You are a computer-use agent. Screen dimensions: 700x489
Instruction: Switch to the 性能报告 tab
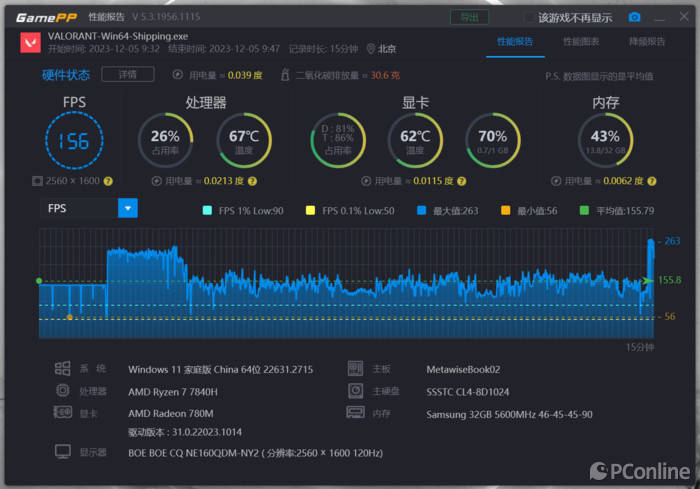point(515,42)
